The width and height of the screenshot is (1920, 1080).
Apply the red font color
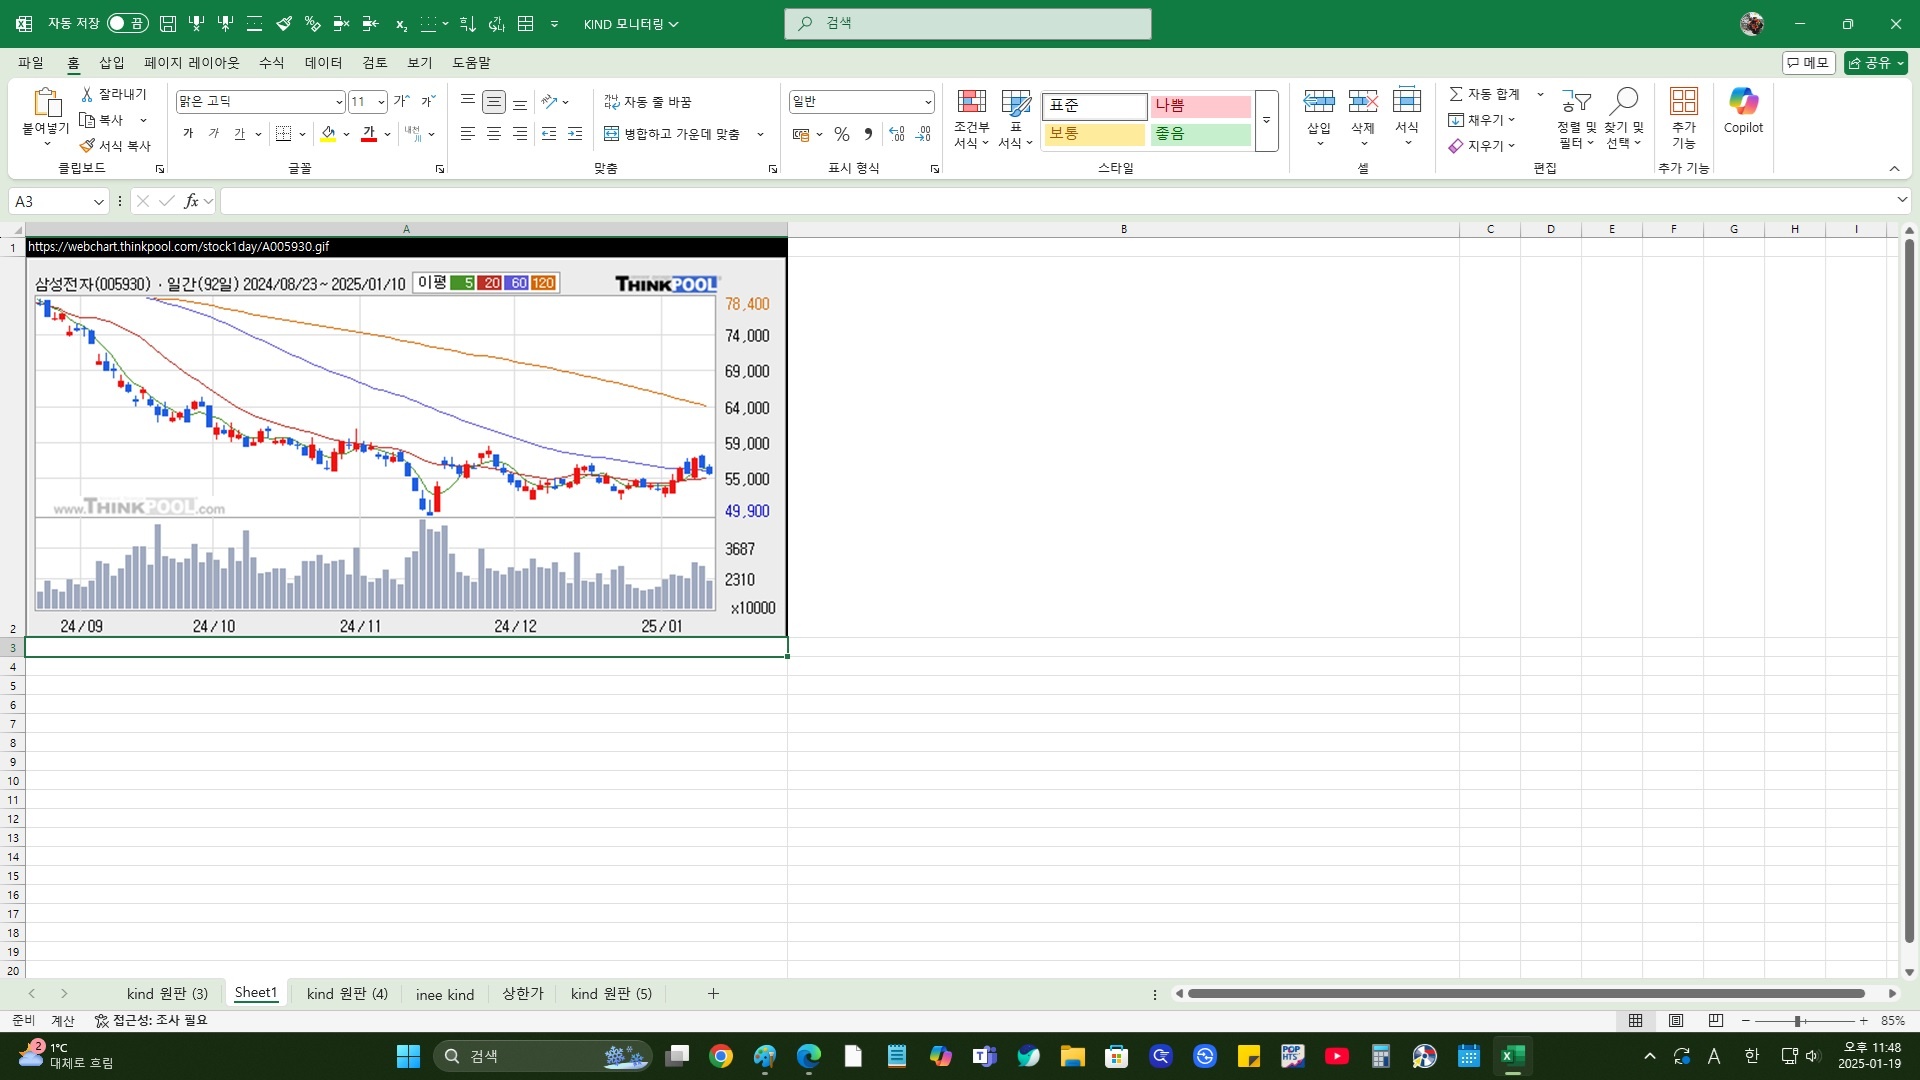(369, 134)
